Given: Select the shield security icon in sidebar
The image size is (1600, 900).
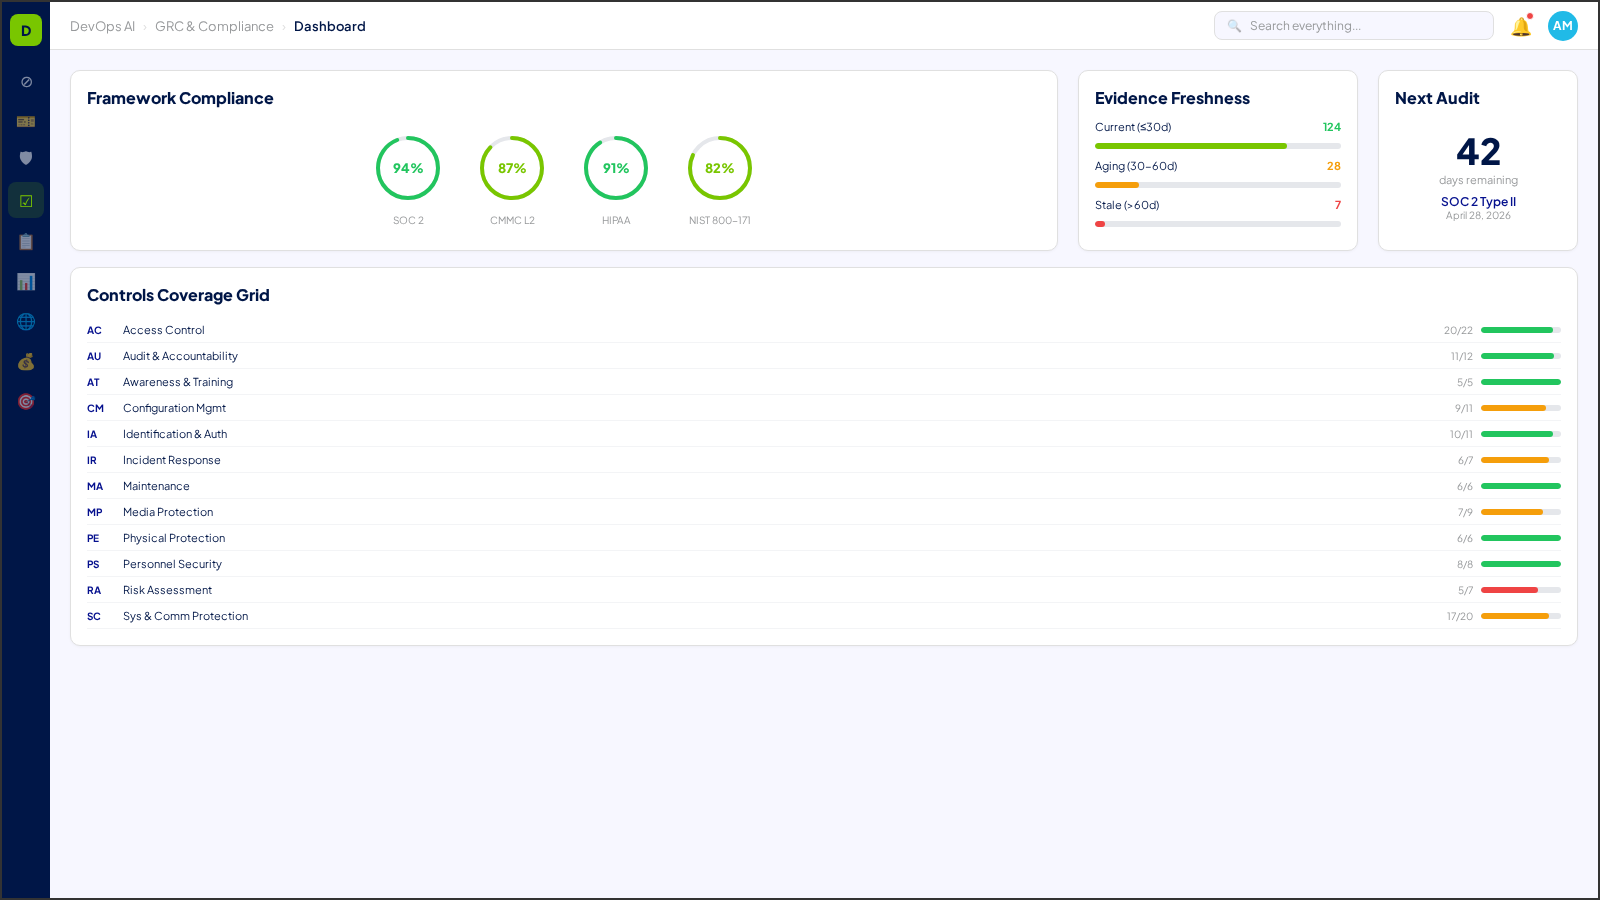Looking at the screenshot, I should pos(25,158).
